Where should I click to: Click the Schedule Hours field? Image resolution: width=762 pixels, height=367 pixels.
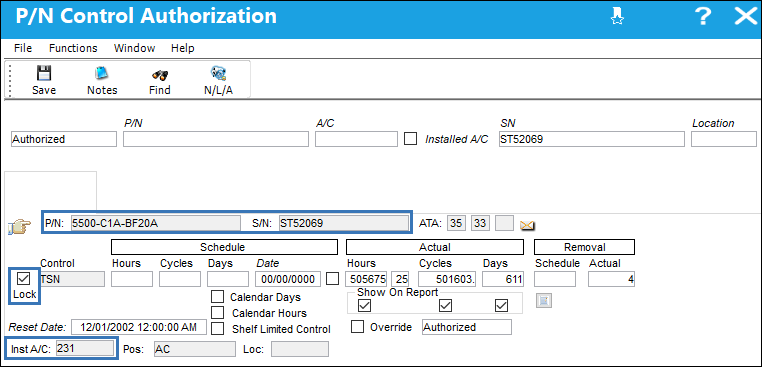click(x=132, y=279)
